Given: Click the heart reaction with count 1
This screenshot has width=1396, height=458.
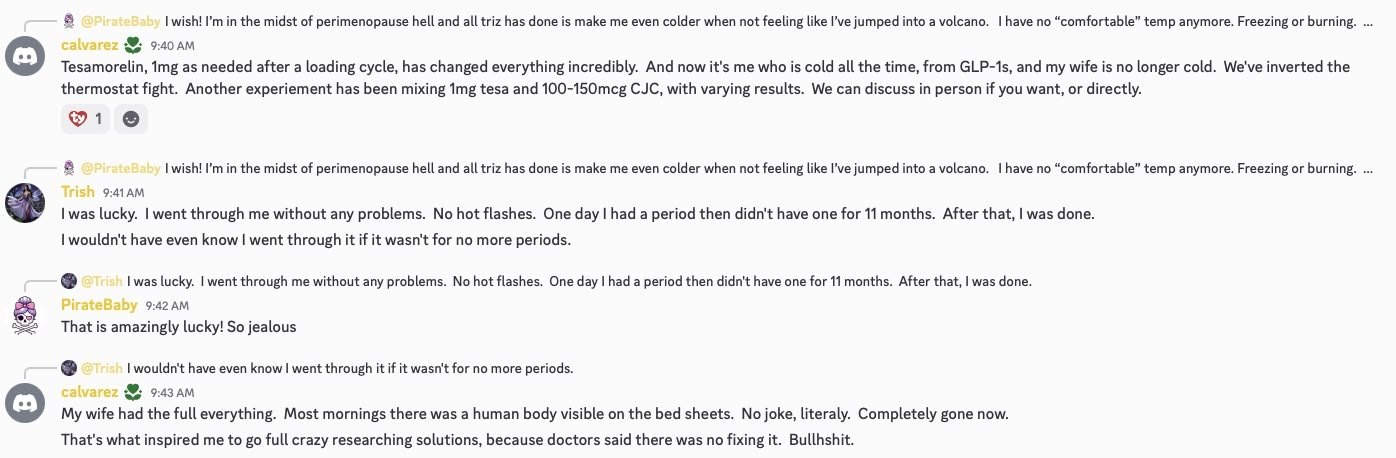Looking at the screenshot, I should coord(84,119).
